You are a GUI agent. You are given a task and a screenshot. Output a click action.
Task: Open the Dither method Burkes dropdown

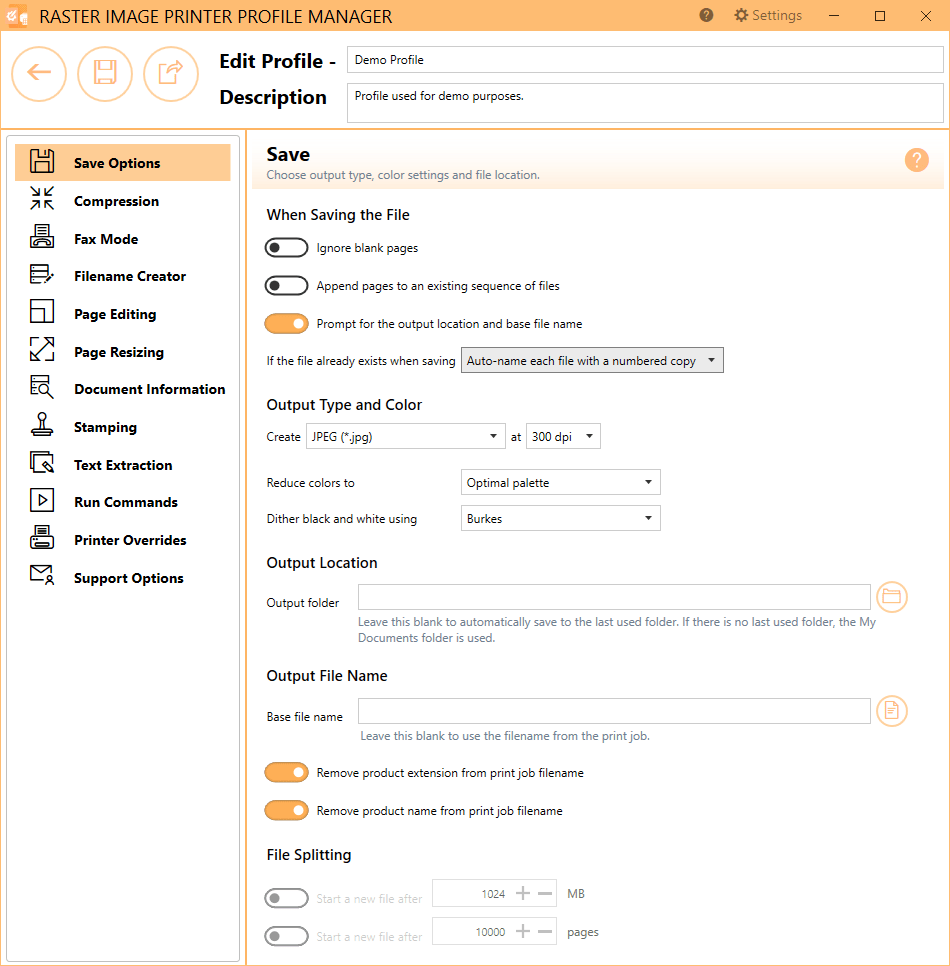[560, 519]
